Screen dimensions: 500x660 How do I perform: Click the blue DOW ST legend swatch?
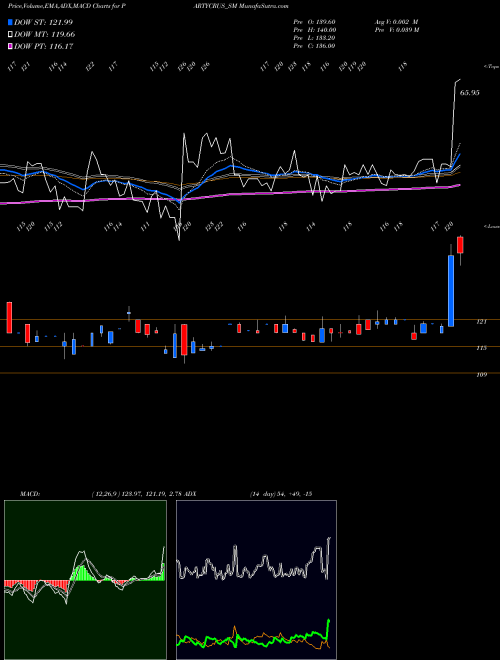click(11, 22)
